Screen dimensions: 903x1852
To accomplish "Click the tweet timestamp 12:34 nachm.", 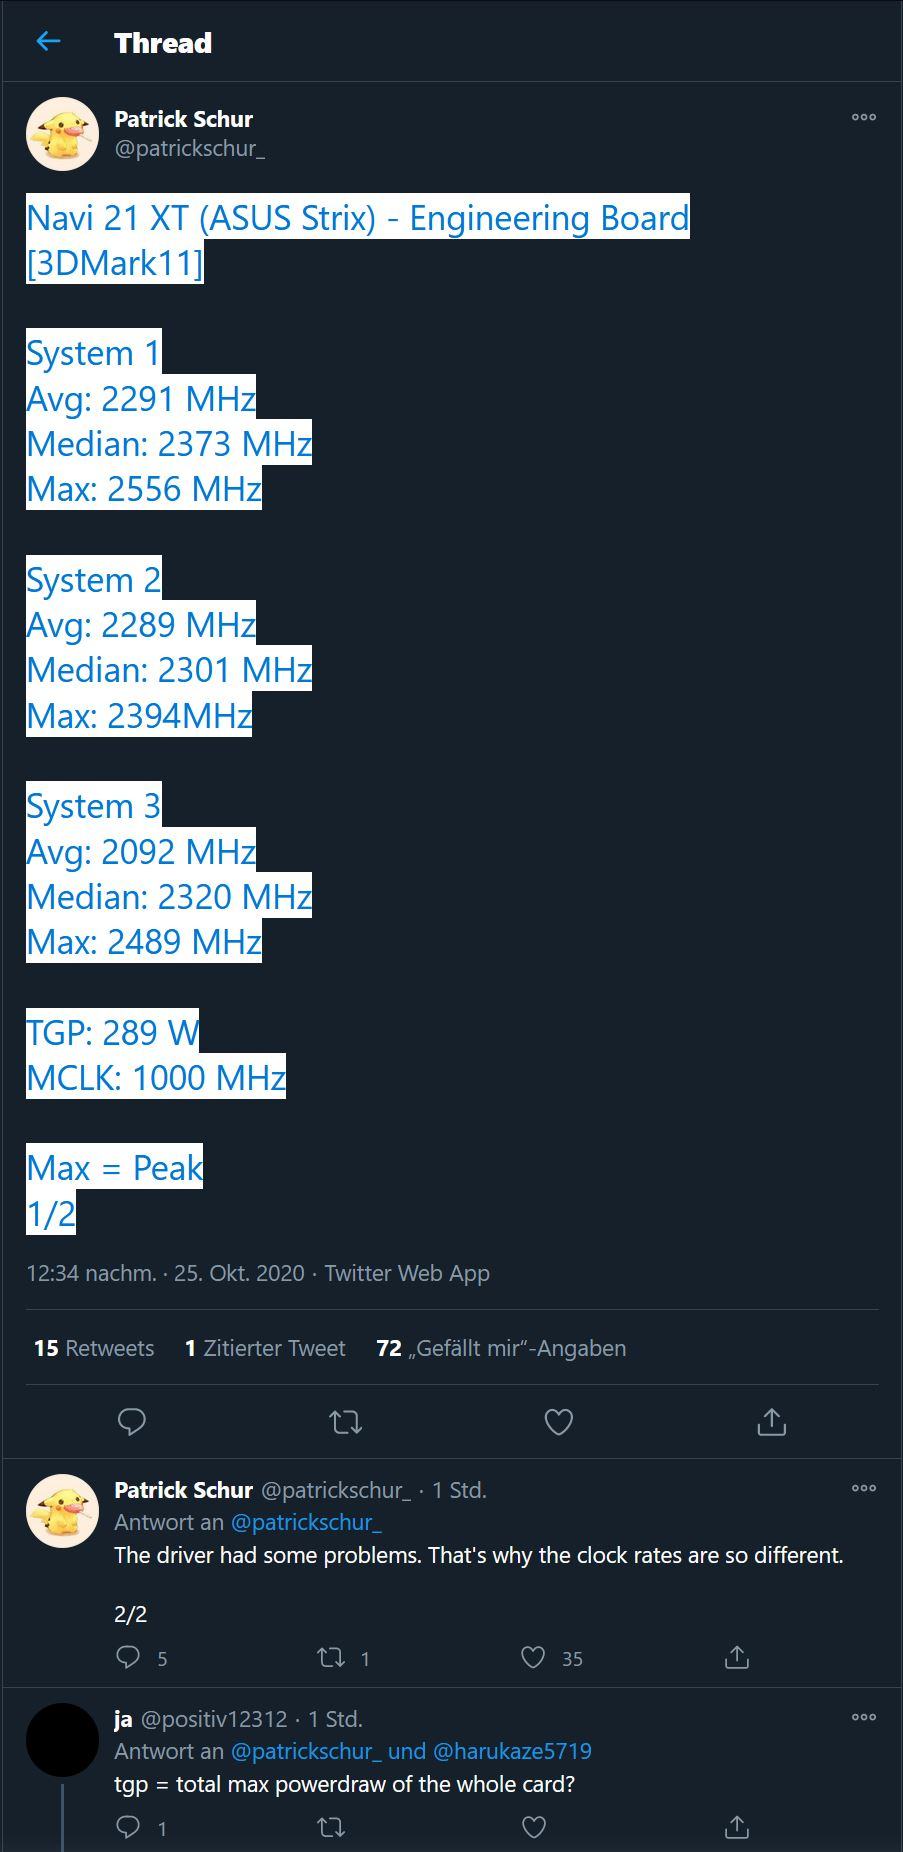I will [91, 1273].
